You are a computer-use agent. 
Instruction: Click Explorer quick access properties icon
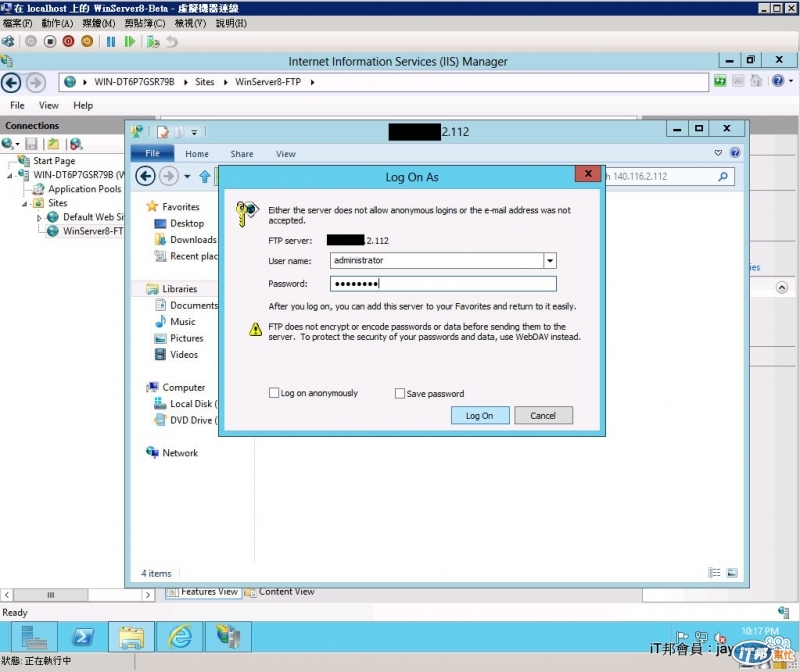click(163, 132)
